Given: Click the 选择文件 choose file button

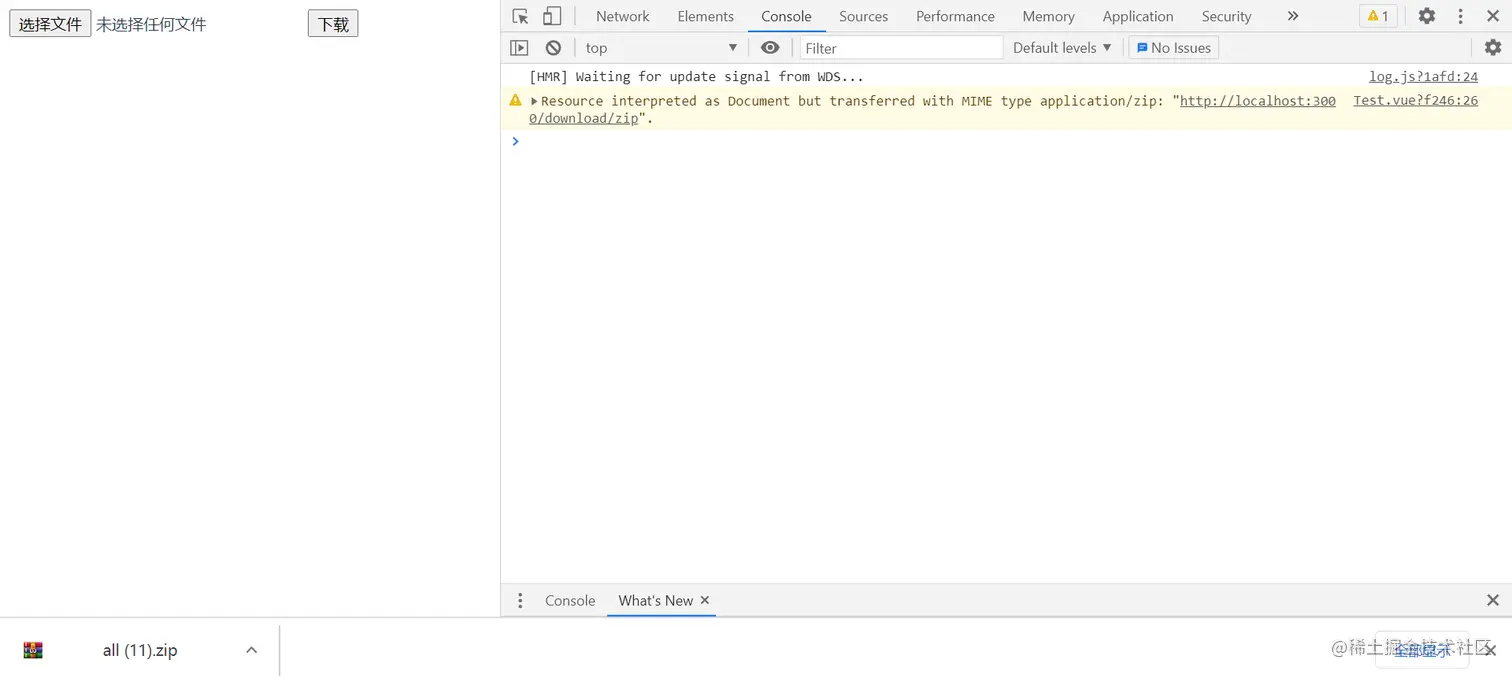Looking at the screenshot, I should [50, 24].
